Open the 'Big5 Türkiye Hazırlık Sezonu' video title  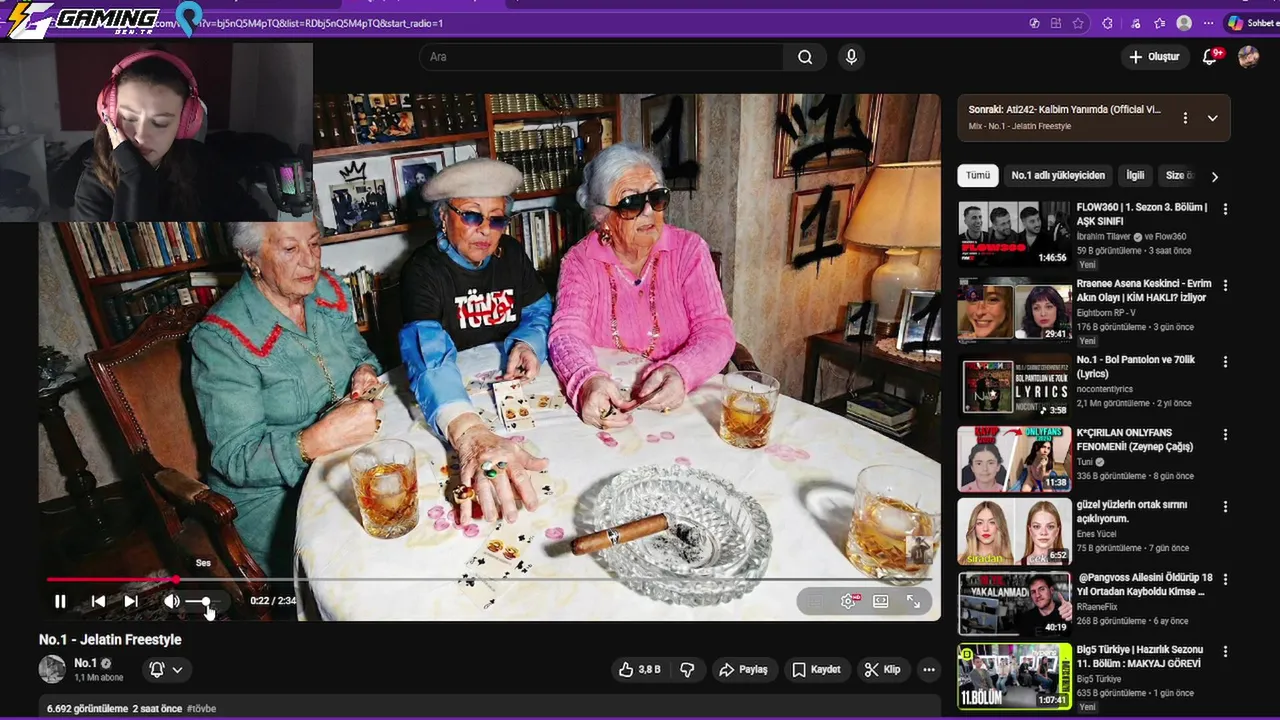pos(1140,656)
